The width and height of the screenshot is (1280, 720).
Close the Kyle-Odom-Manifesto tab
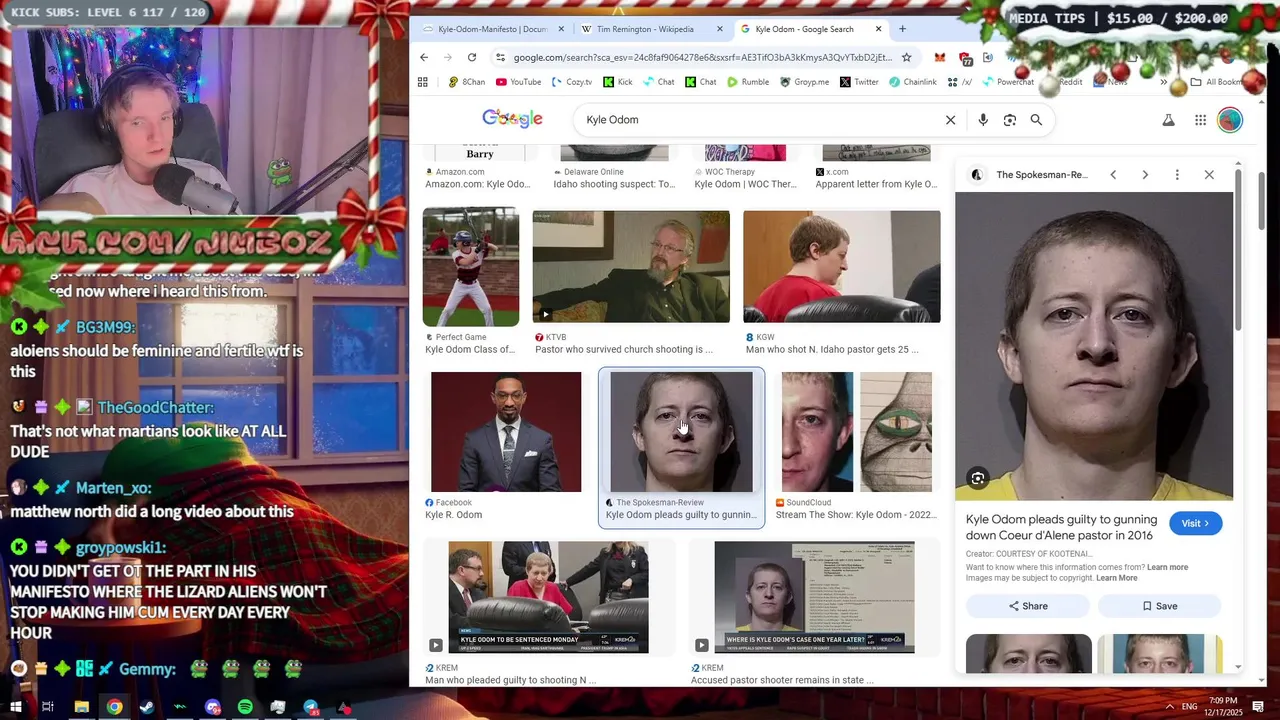point(561,29)
